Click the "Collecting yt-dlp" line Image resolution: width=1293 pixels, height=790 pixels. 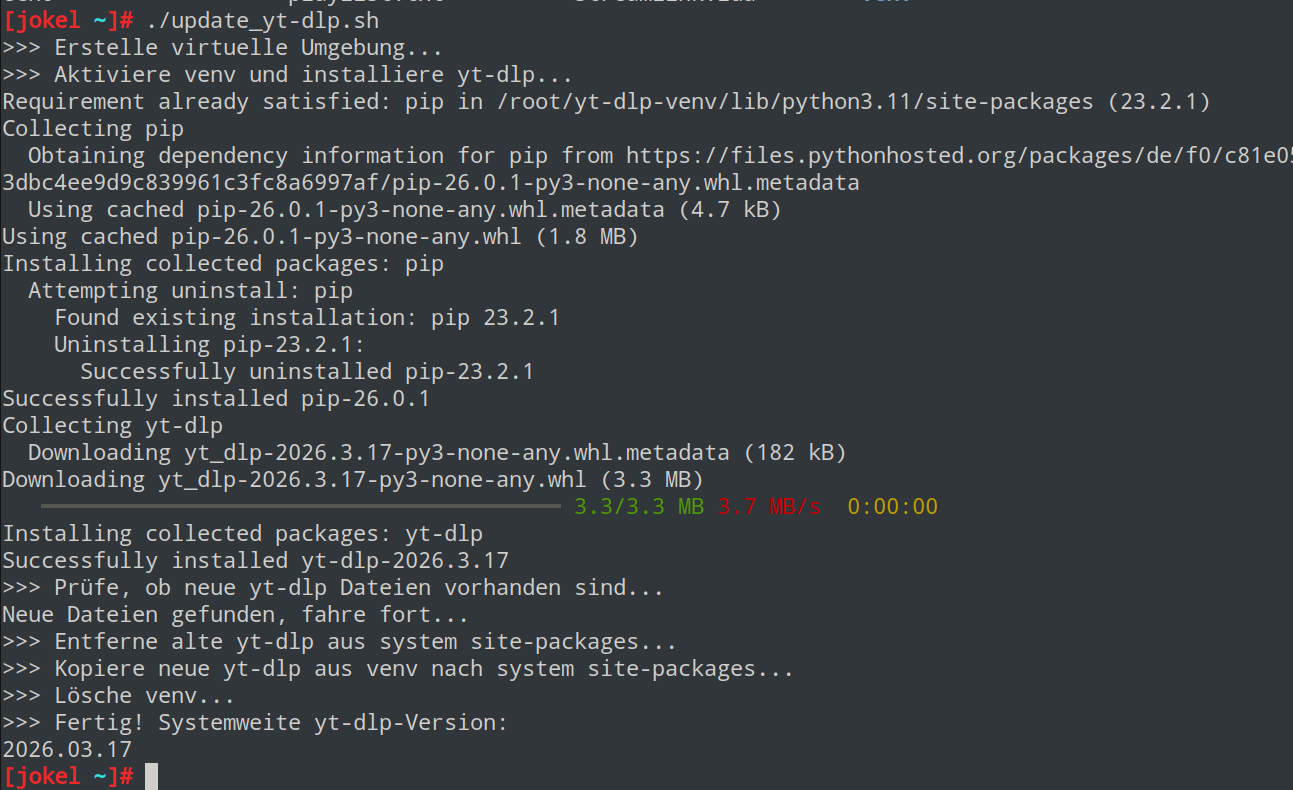click(x=112, y=426)
